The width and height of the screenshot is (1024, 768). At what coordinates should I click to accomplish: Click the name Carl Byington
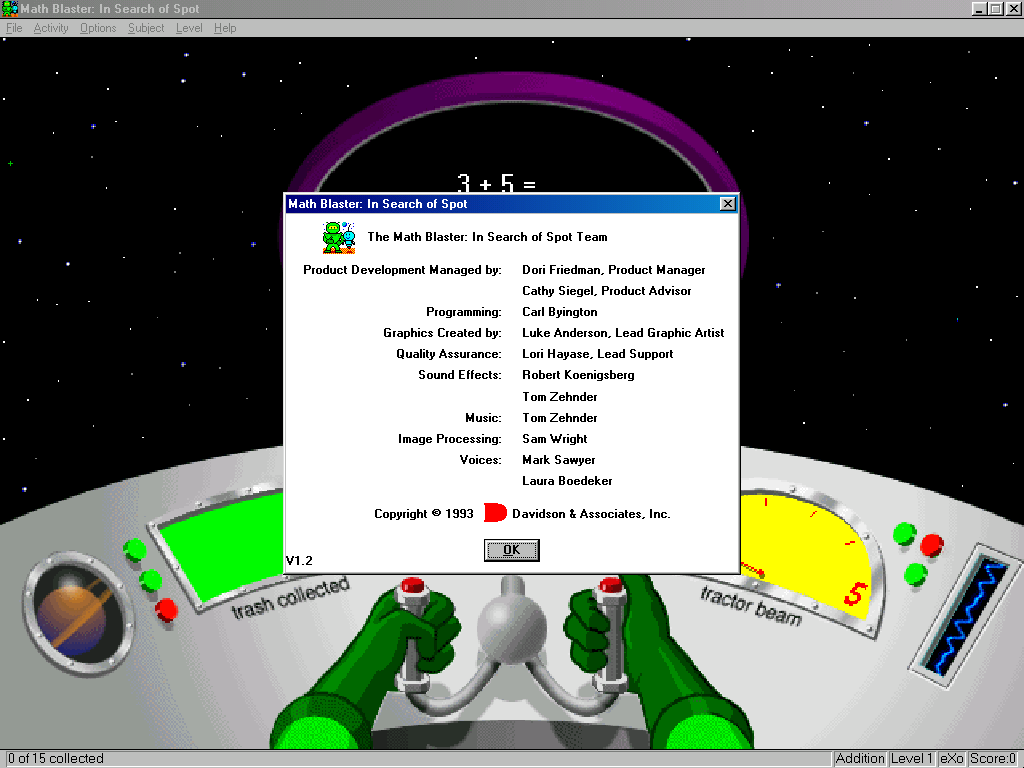[x=560, y=312]
